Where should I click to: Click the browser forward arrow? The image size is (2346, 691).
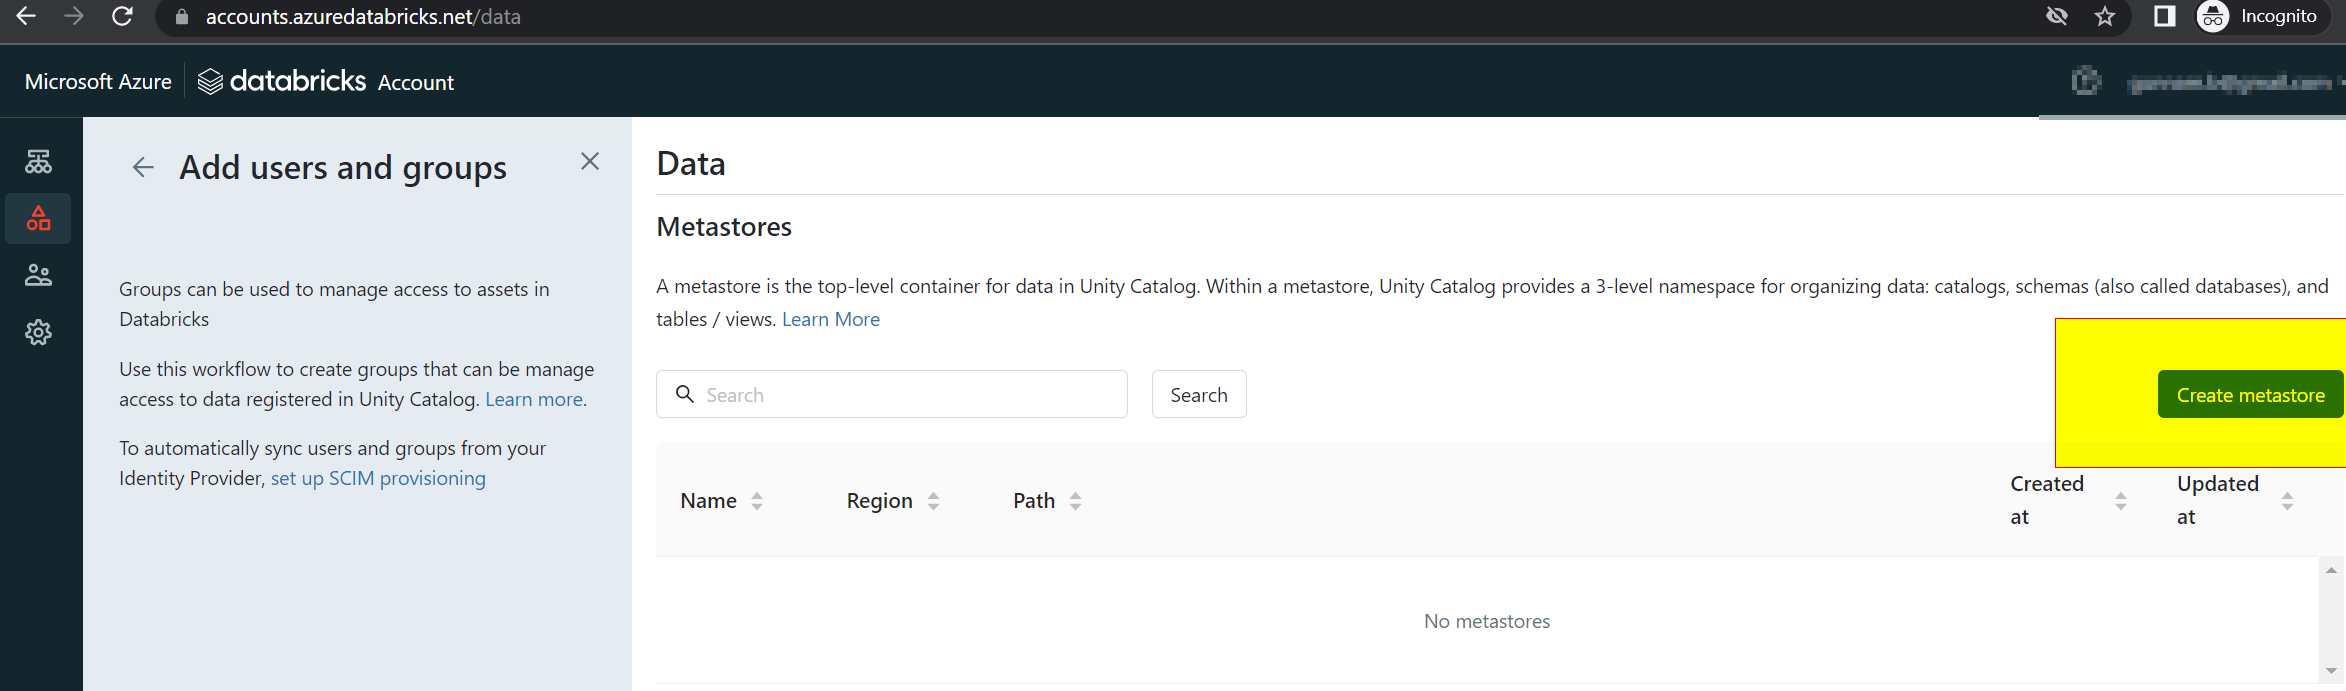pyautogui.click(x=74, y=16)
